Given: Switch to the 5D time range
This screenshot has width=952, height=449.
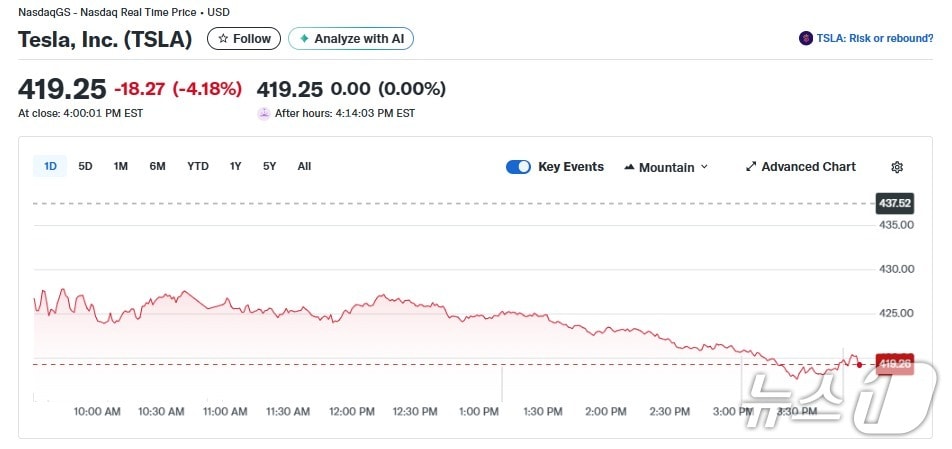Looking at the screenshot, I should tap(85, 166).
